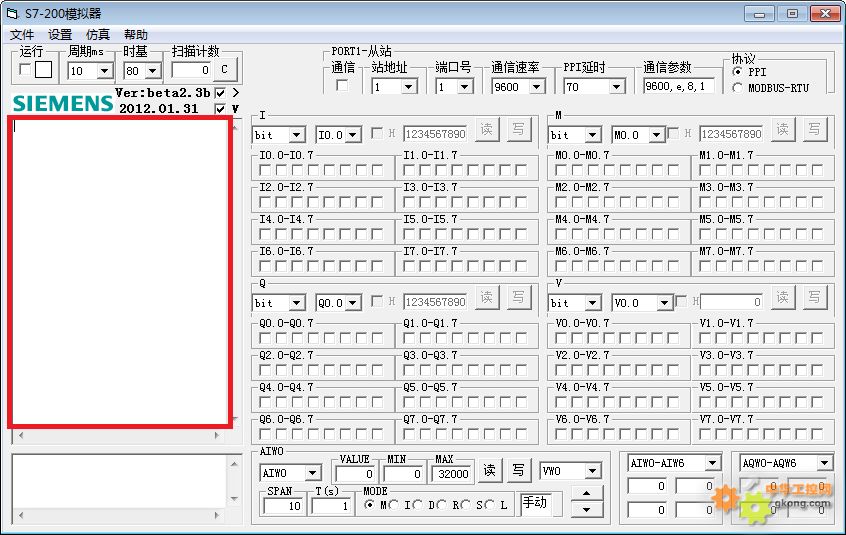Viewport: 846px width, 535px height.
Task: Toggle first bit checkbox in I1.0-I1.7
Action: coord(409,170)
